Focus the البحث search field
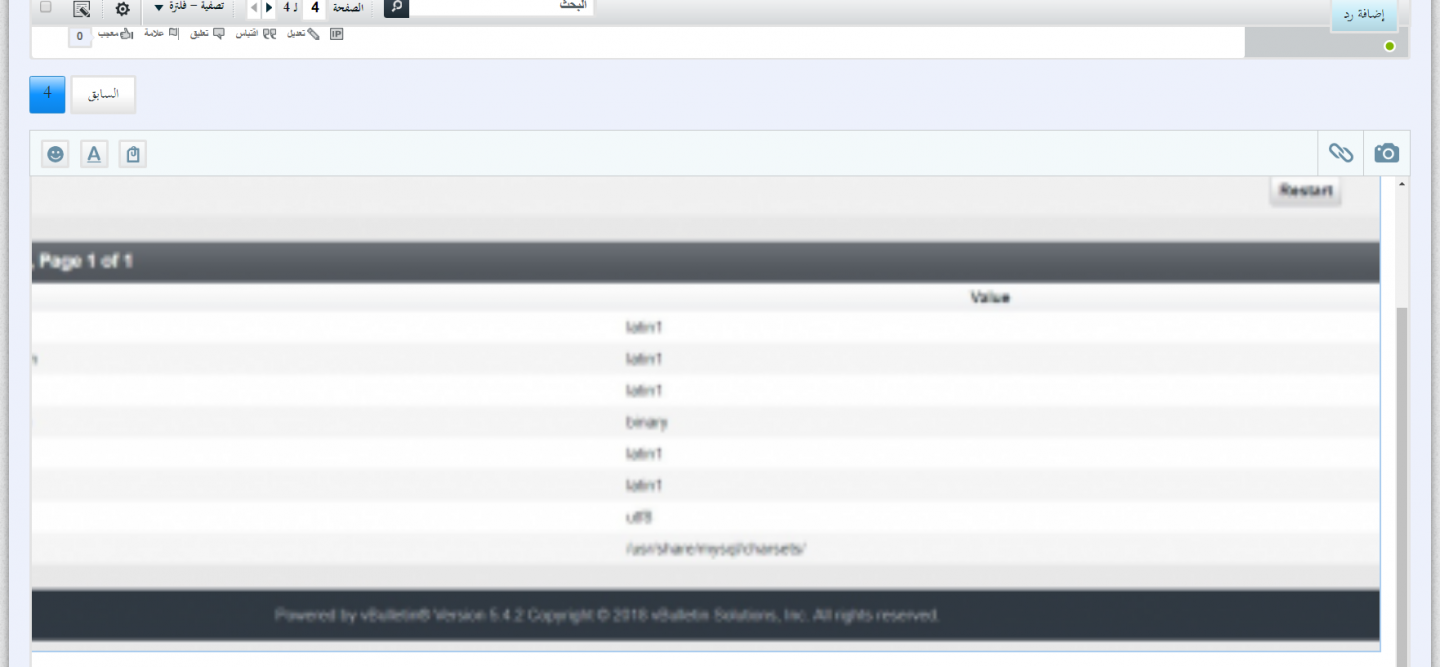 [x=502, y=6]
